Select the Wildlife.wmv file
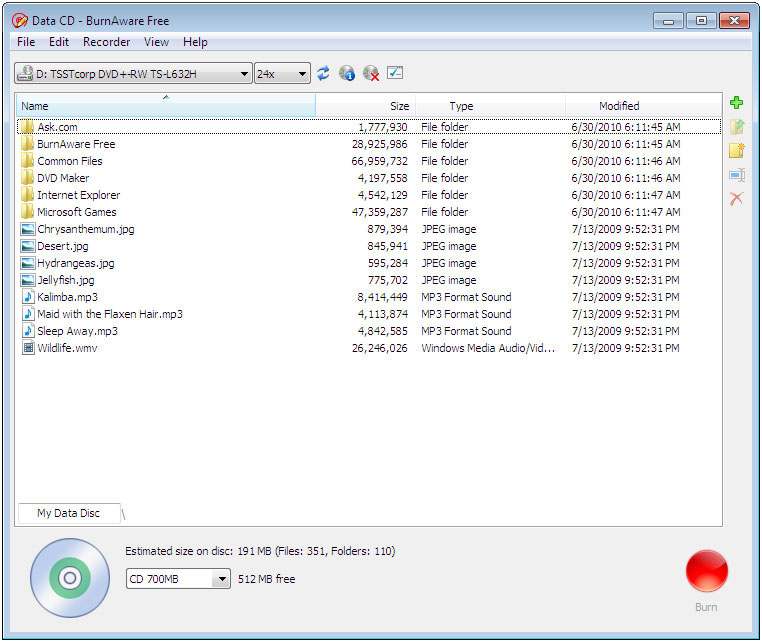 pyautogui.click(x=67, y=348)
